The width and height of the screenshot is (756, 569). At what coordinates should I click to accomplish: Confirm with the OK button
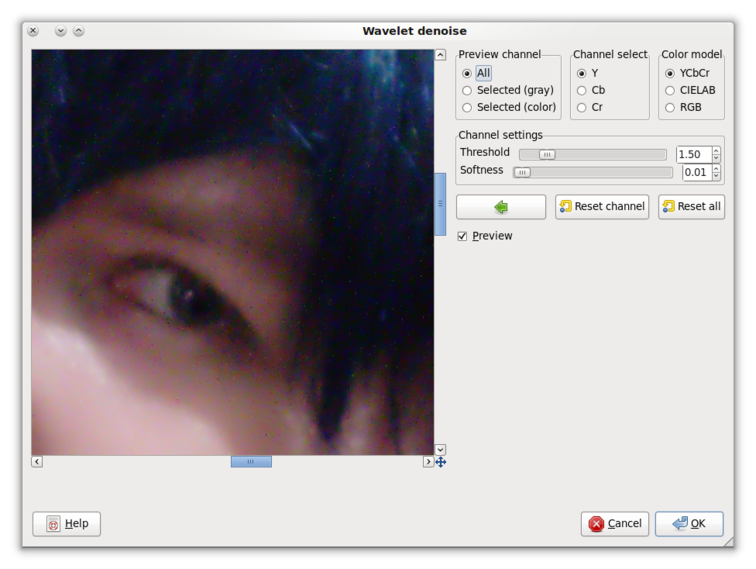pos(689,524)
